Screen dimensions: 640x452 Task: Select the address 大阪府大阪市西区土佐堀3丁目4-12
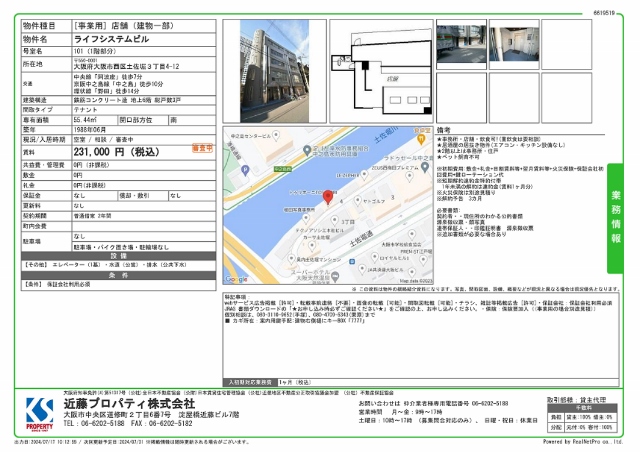tap(126, 66)
